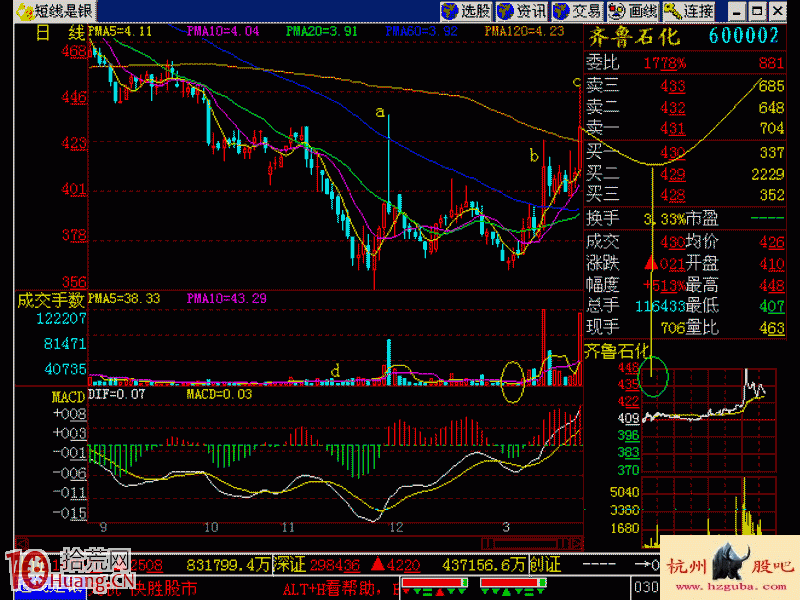Image resolution: width=800 pixels, height=600 pixels.
Task: Click the PMA20=3.91 indicator value
Action: pyautogui.click(x=321, y=31)
